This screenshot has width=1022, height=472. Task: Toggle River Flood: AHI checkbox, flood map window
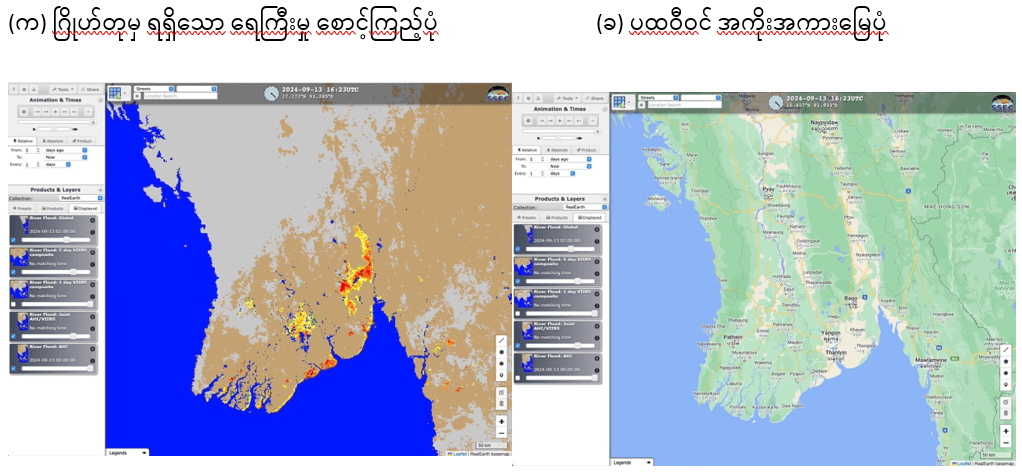[x=13, y=368]
